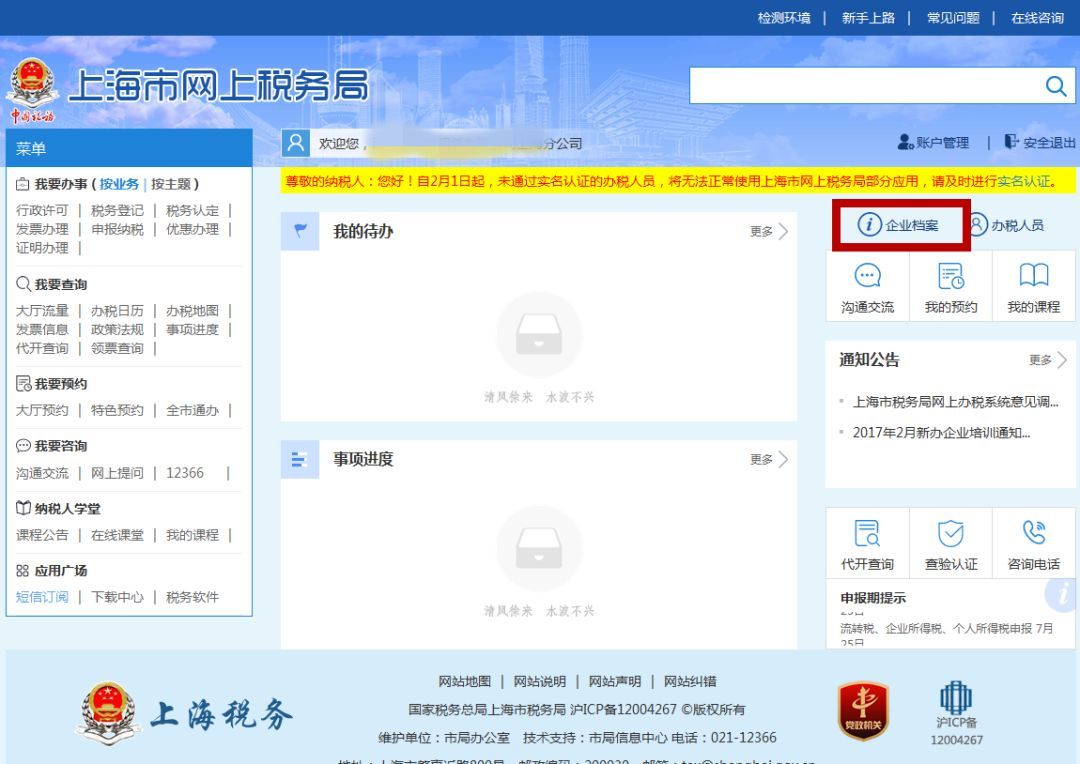This screenshot has height=764, width=1080.
Task: Open 咨询电话 phone icon tile
Action: tap(1034, 544)
